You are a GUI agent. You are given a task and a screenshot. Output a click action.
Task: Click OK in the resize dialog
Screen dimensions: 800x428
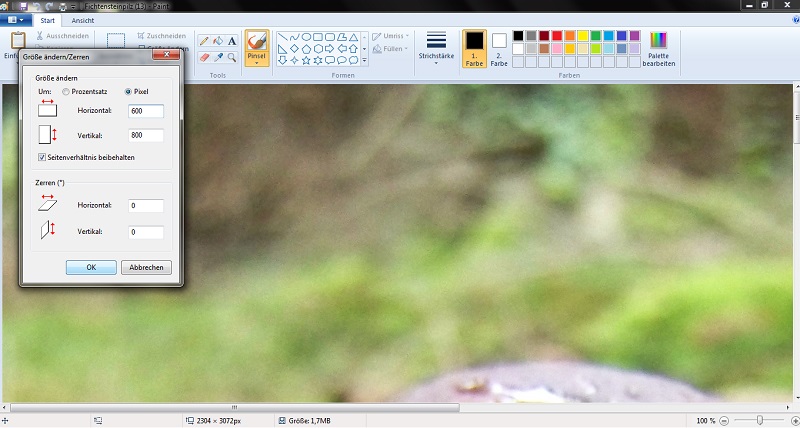tap(91, 267)
